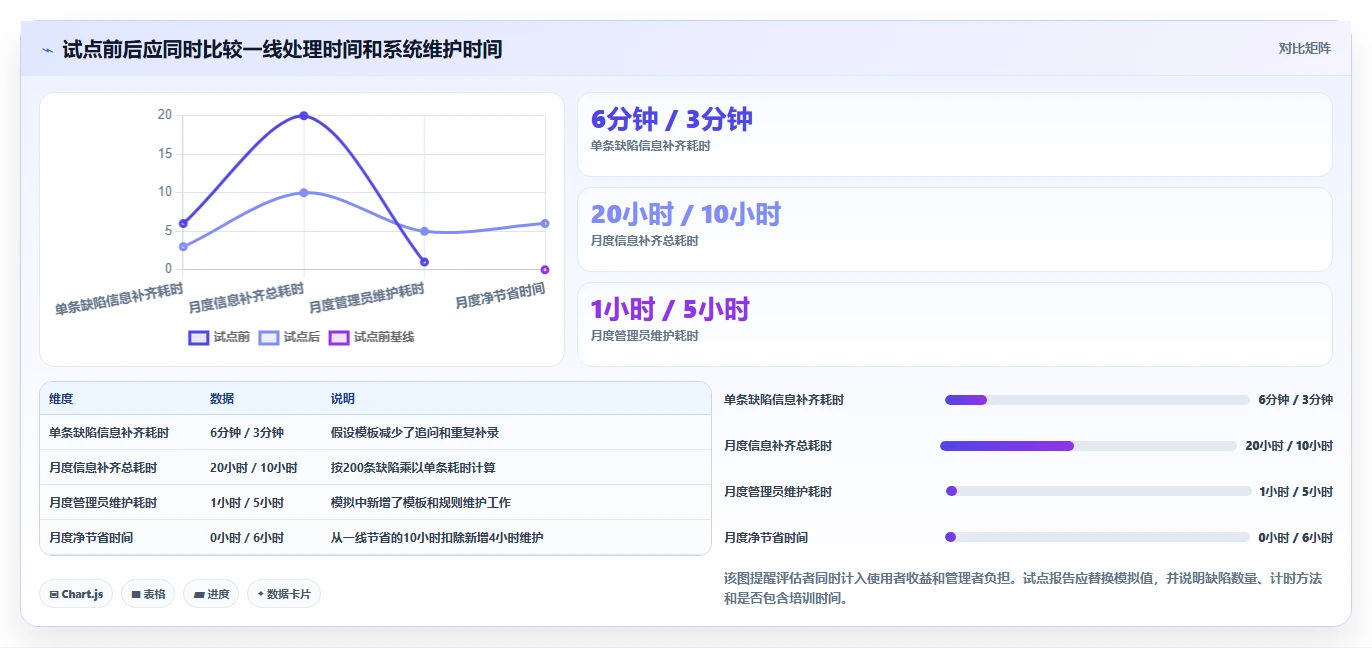Click the 表格 chip icon
This screenshot has width=1372, height=648.
tap(136, 594)
